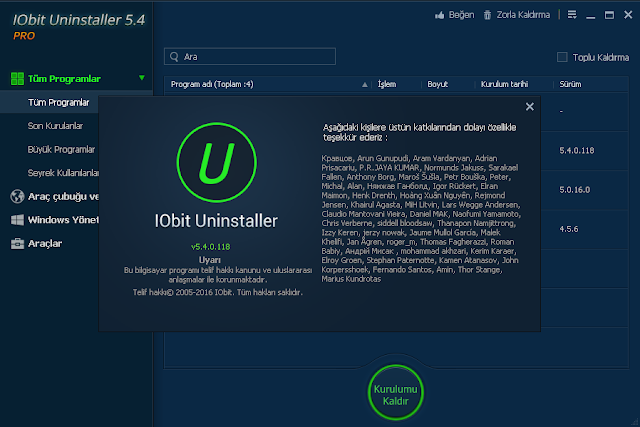Screen dimensions: 640x427
Task: Minimize the IObit Uninstaller window
Action: click(590, 16)
